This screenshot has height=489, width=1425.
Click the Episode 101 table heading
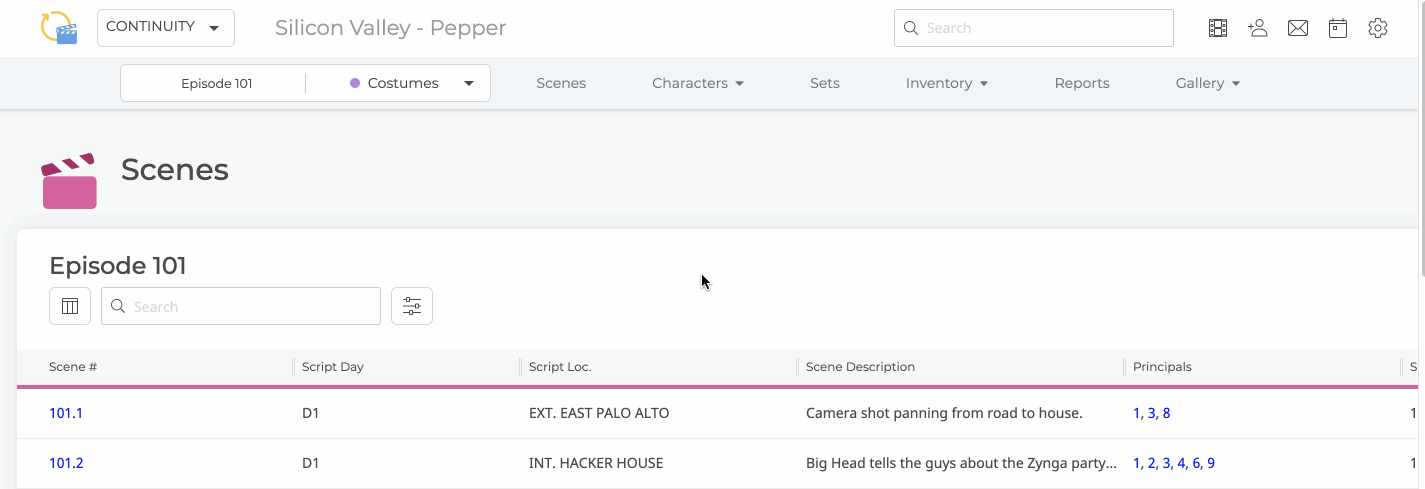tap(118, 265)
